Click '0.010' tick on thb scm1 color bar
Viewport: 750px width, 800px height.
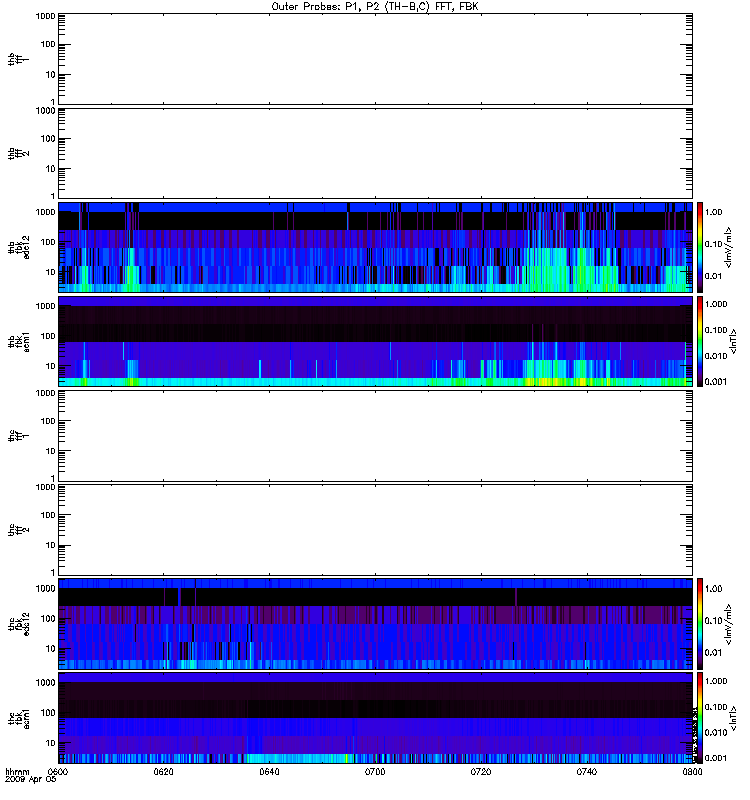pos(716,356)
